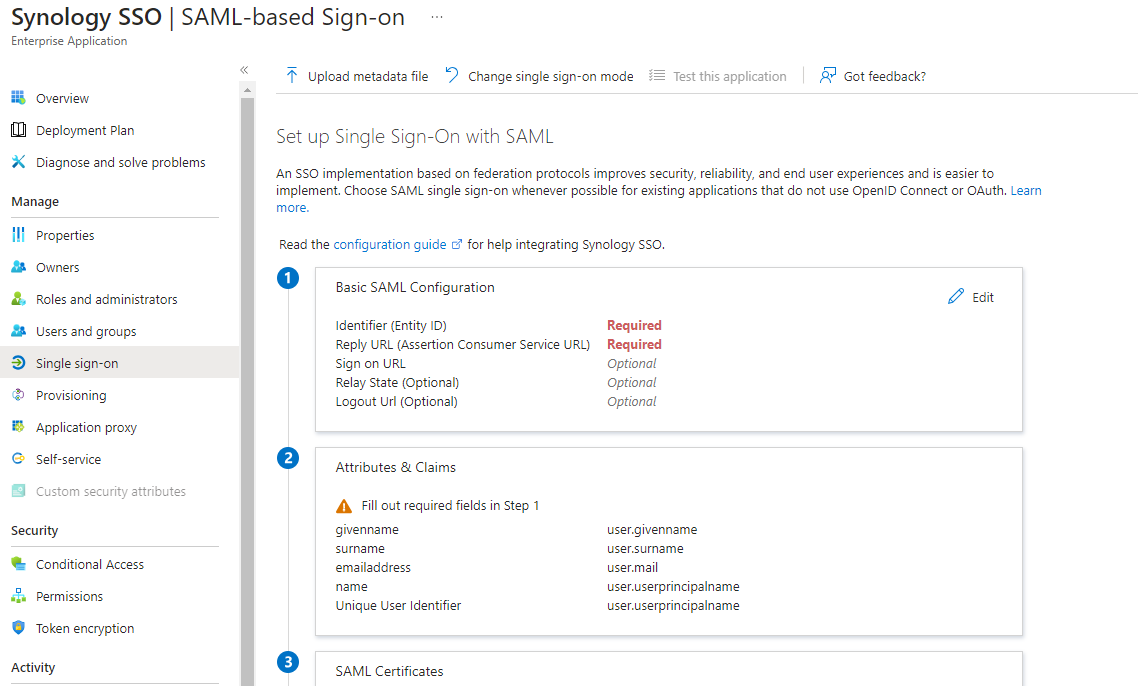Click the Roles and administrators icon
This screenshot has width=1138, height=686.
tap(18, 299)
